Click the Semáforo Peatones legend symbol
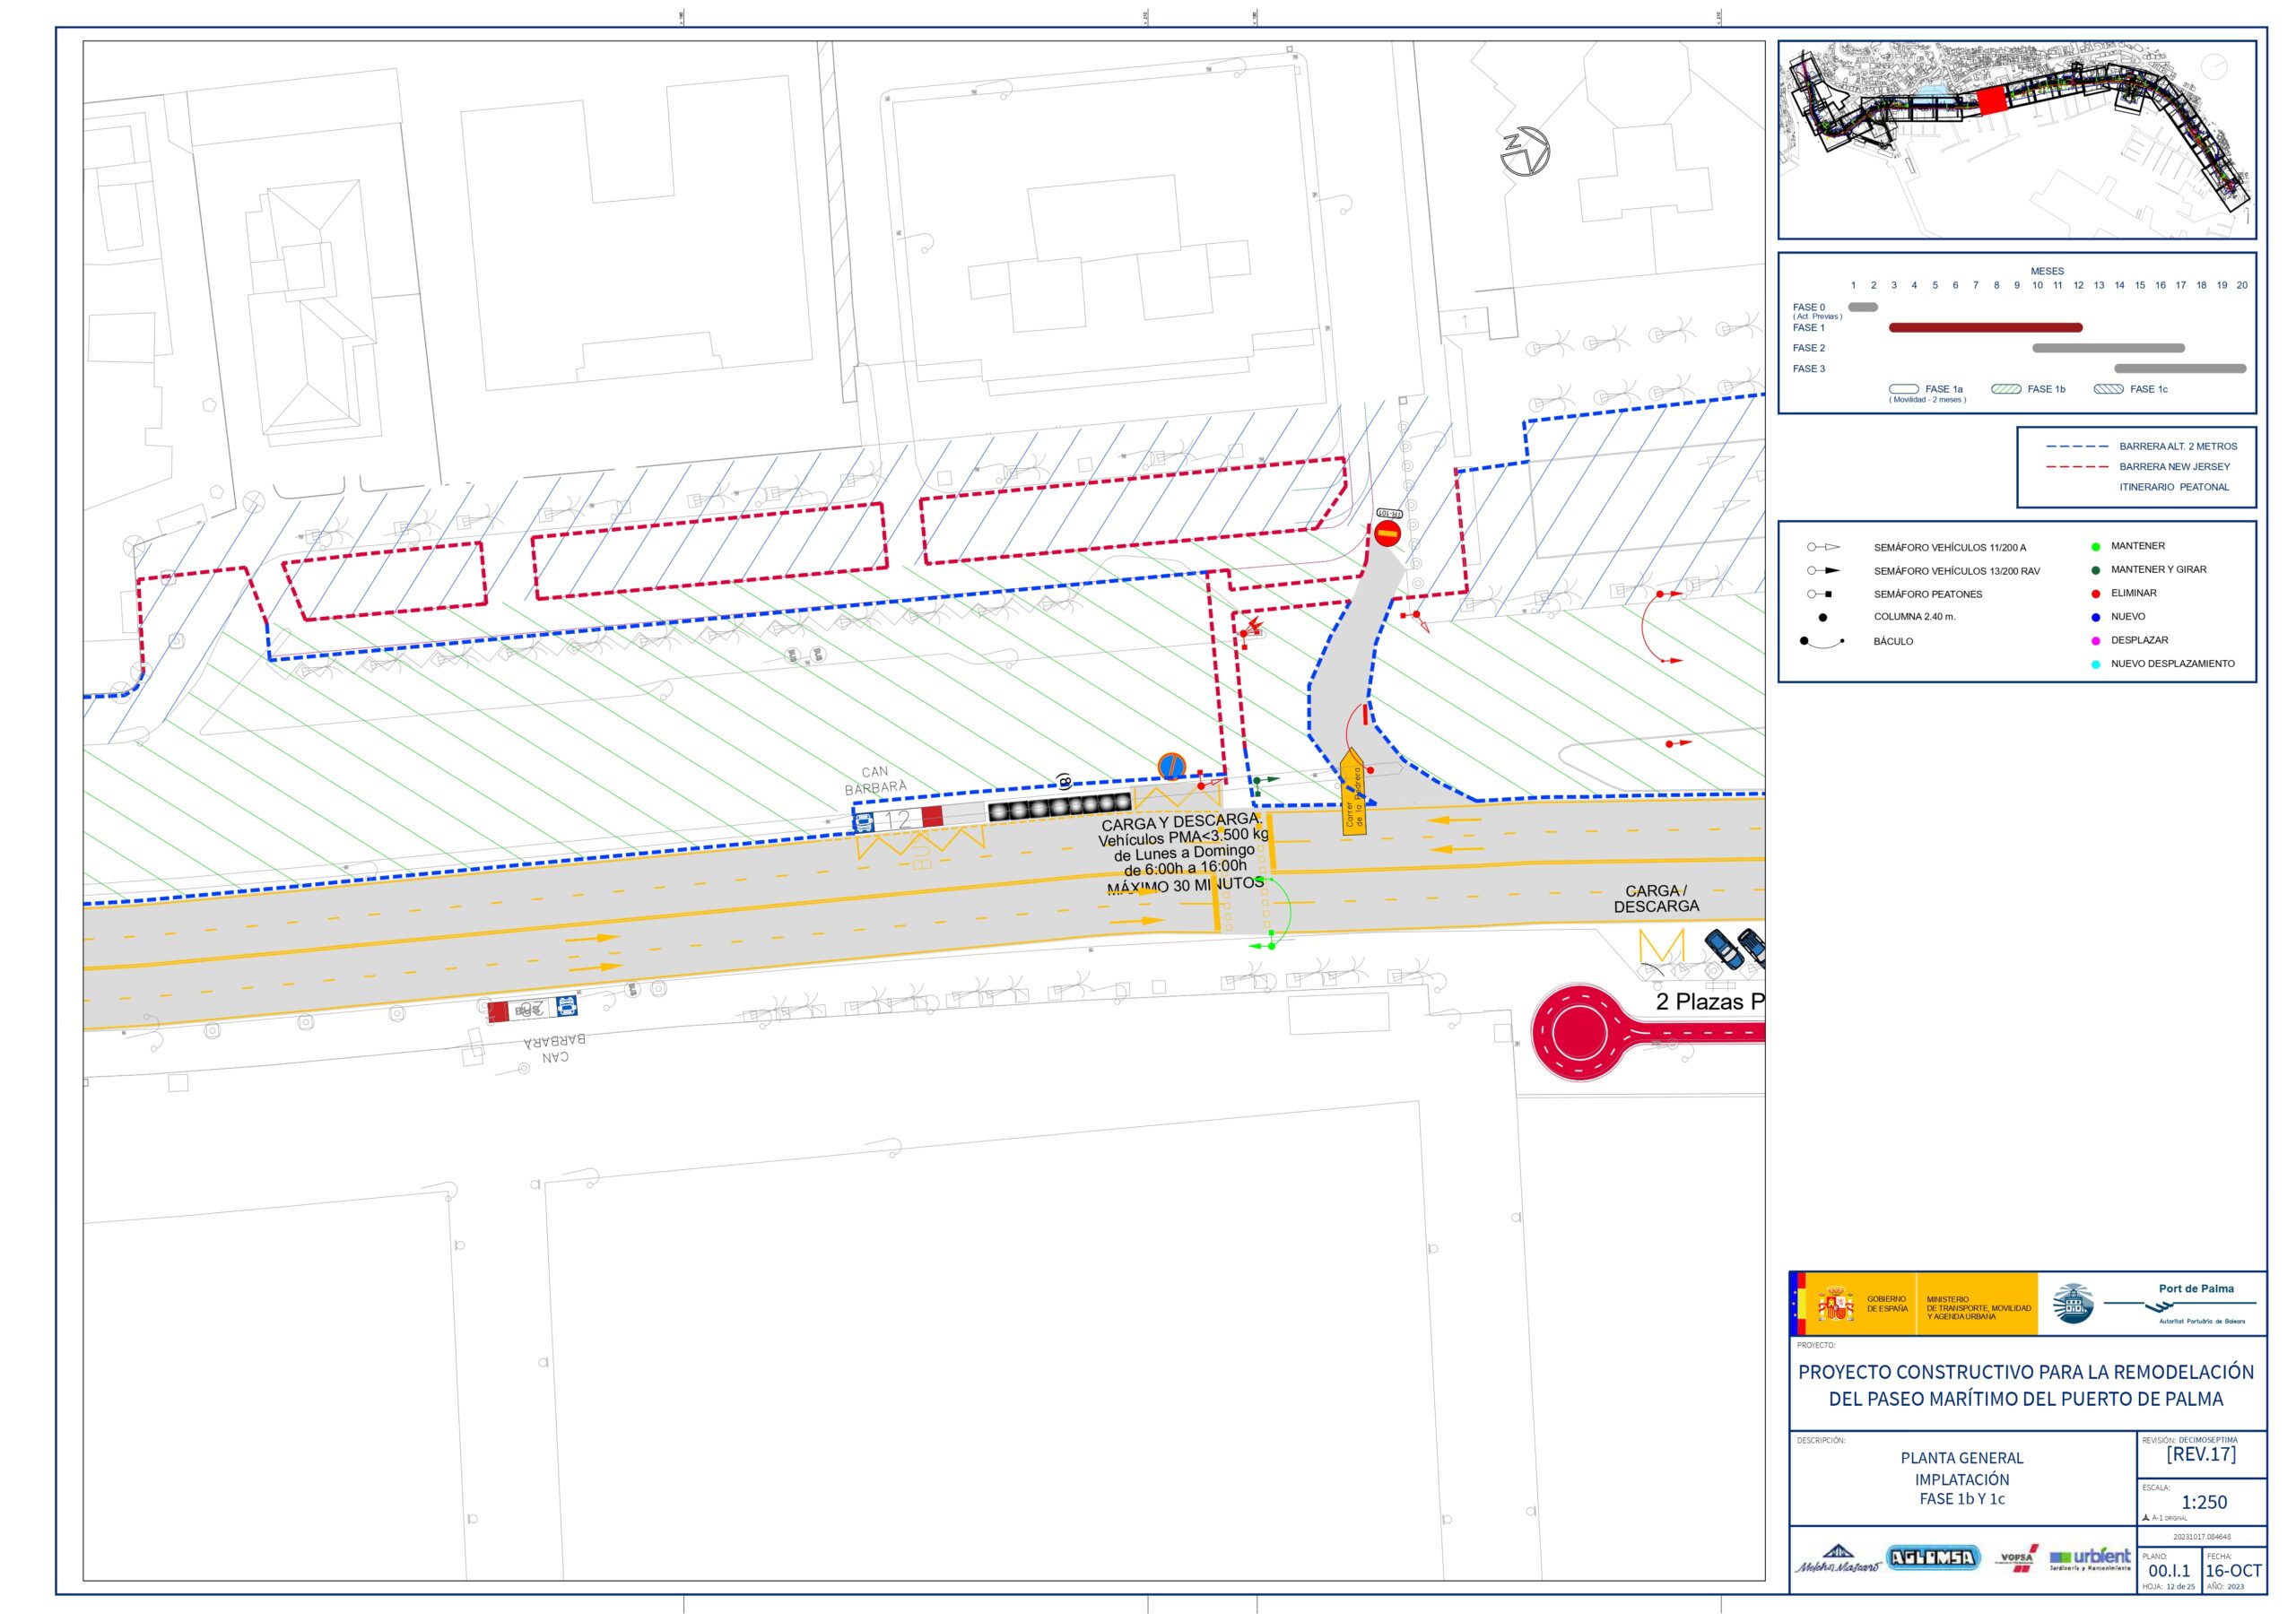 pyautogui.click(x=1819, y=594)
